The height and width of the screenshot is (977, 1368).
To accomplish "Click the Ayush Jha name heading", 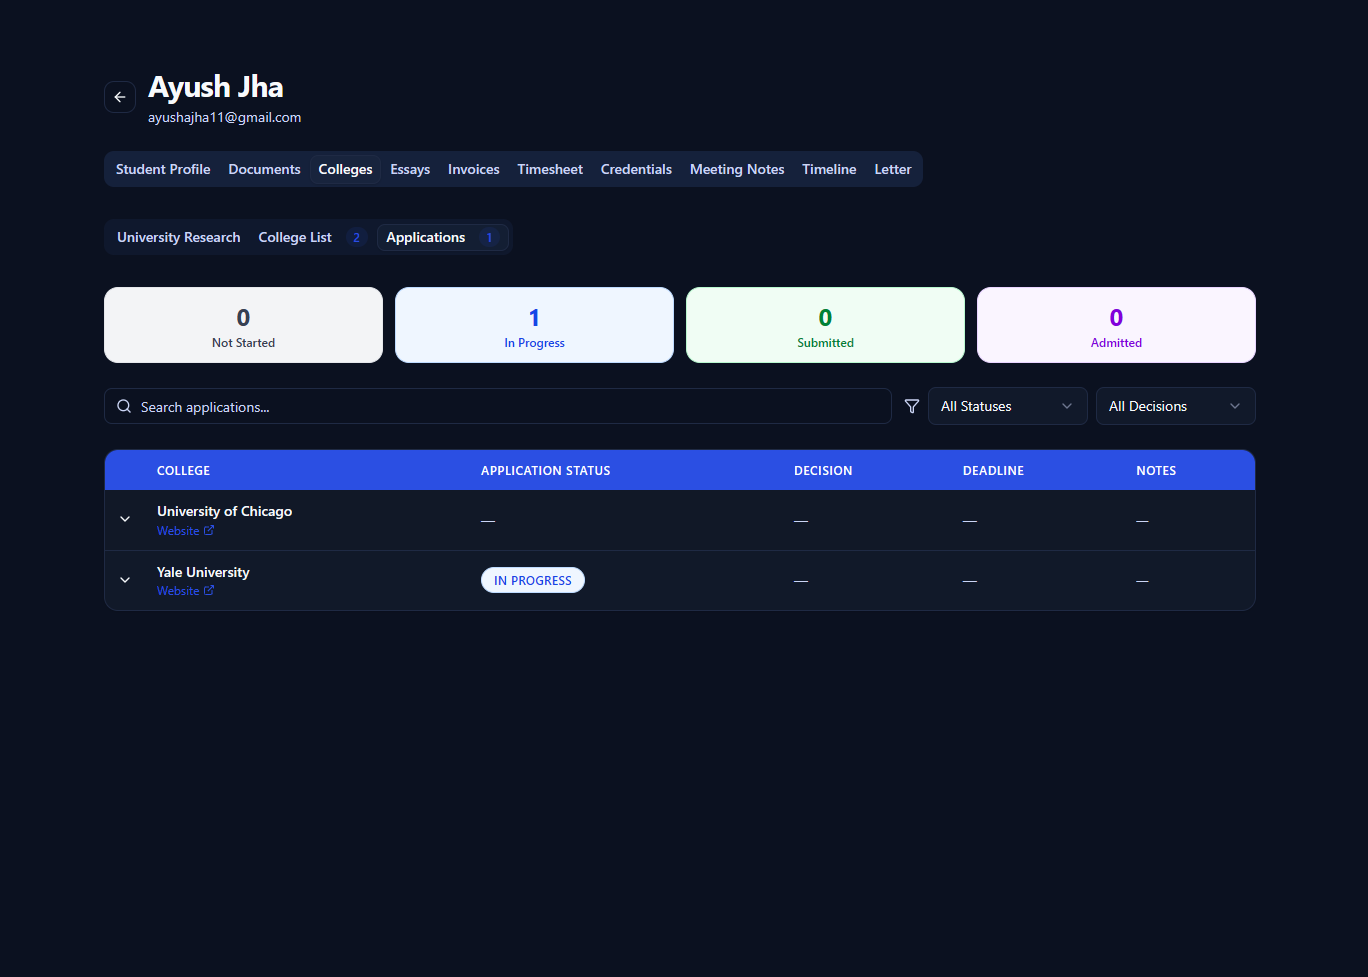I will 215,87.
